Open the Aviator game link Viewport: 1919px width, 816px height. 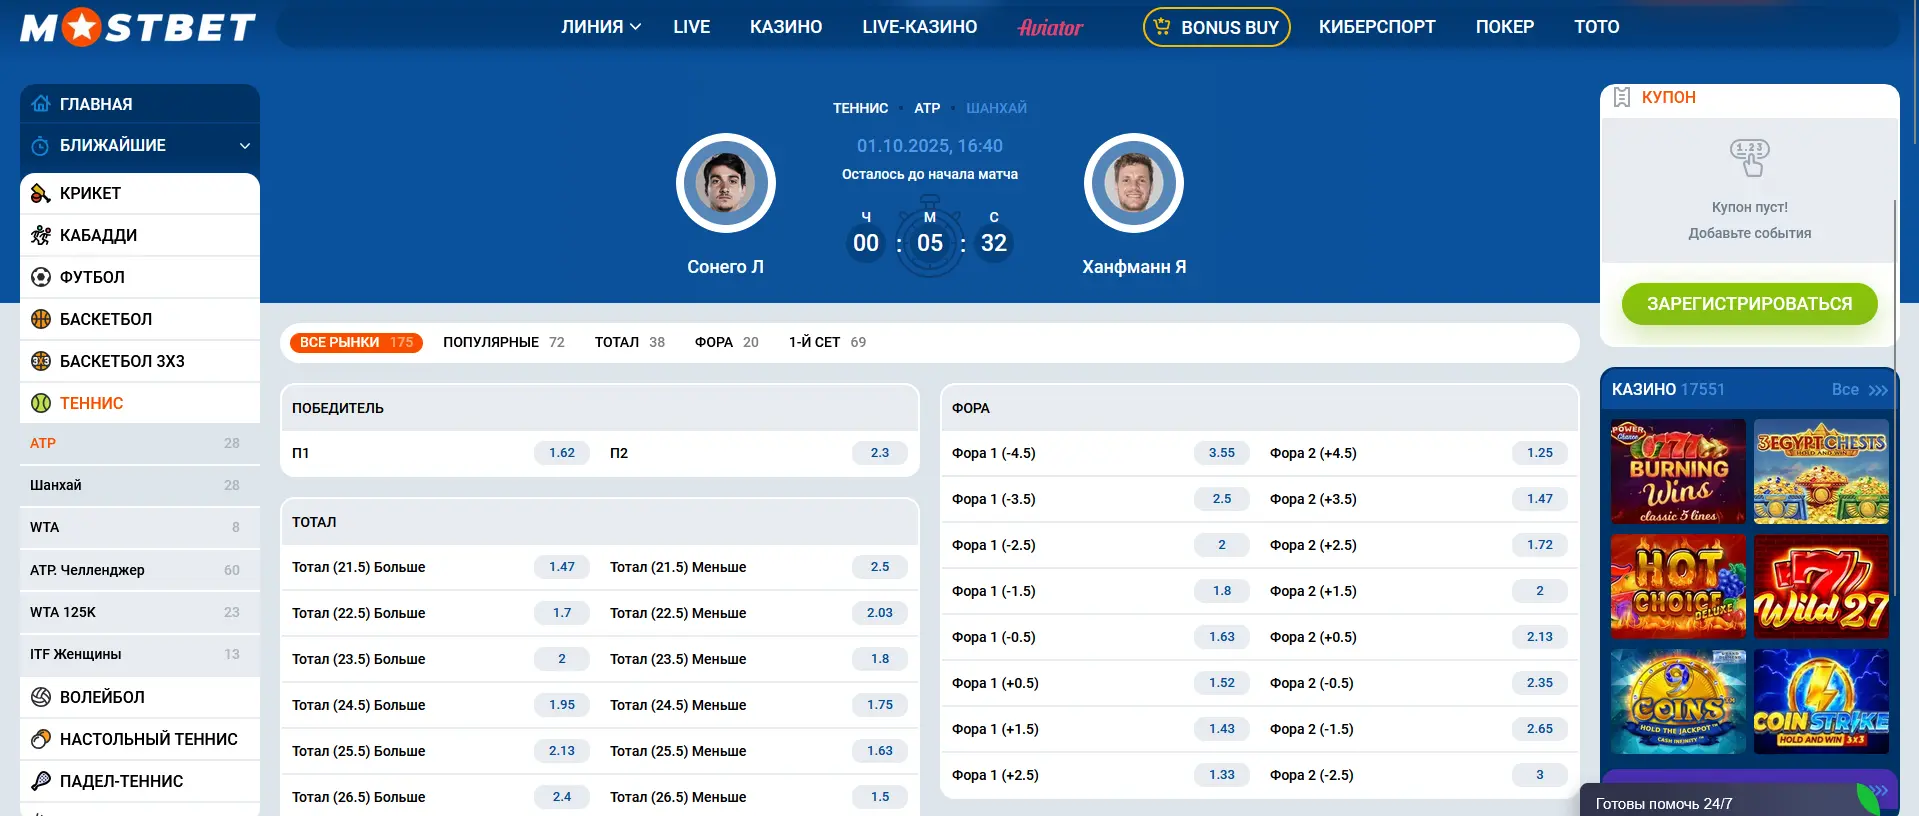[1050, 28]
